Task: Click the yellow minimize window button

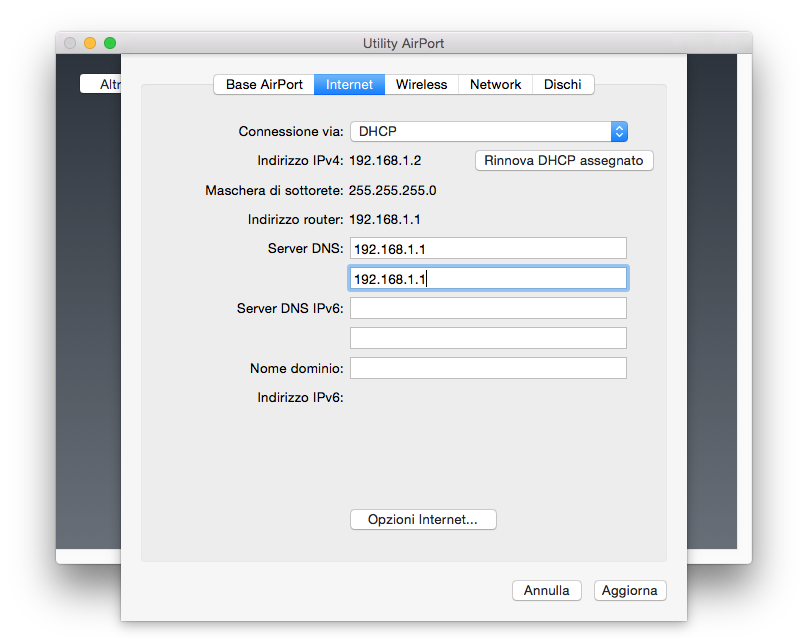Action: click(x=90, y=43)
